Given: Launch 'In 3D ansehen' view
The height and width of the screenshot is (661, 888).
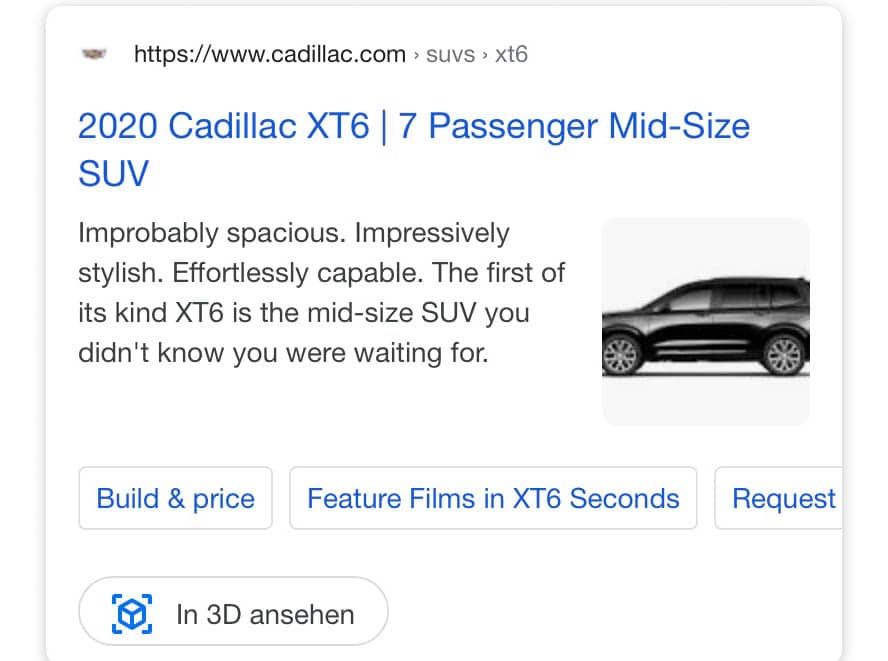Looking at the screenshot, I should click(233, 611).
